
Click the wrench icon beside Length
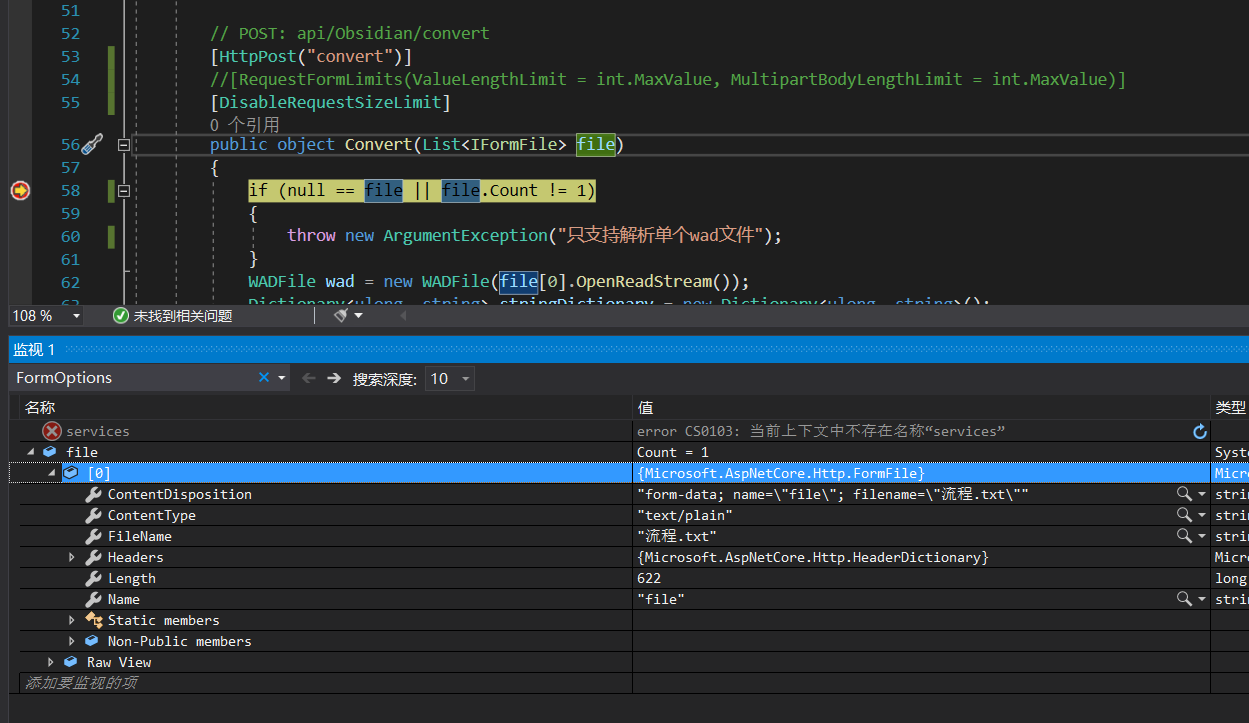[x=93, y=578]
